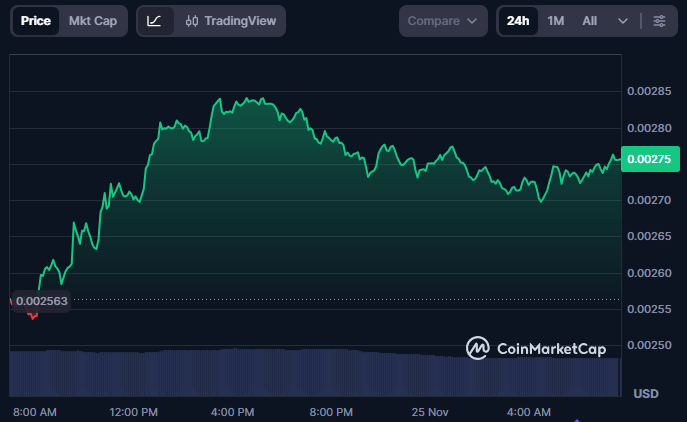This screenshot has width=687, height=422.
Task: Click the 0.00270 axis value
Action: point(649,200)
